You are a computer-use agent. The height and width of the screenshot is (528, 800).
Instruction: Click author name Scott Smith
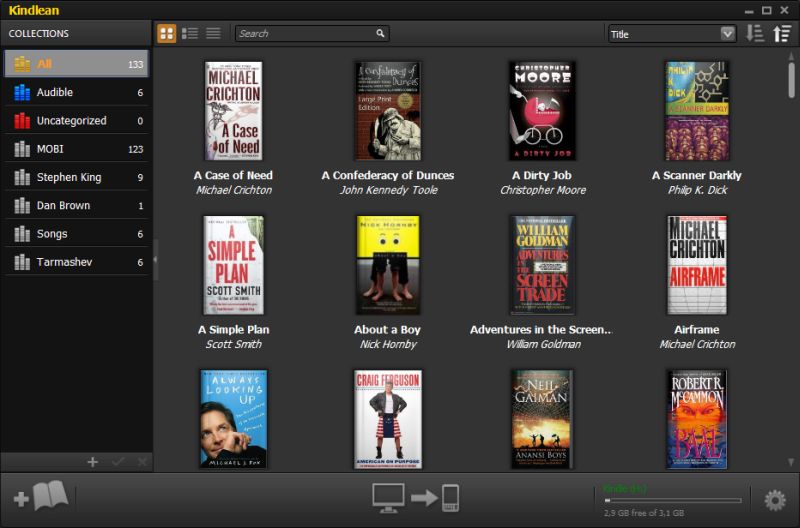pyautogui.click(x=233, y=344)
